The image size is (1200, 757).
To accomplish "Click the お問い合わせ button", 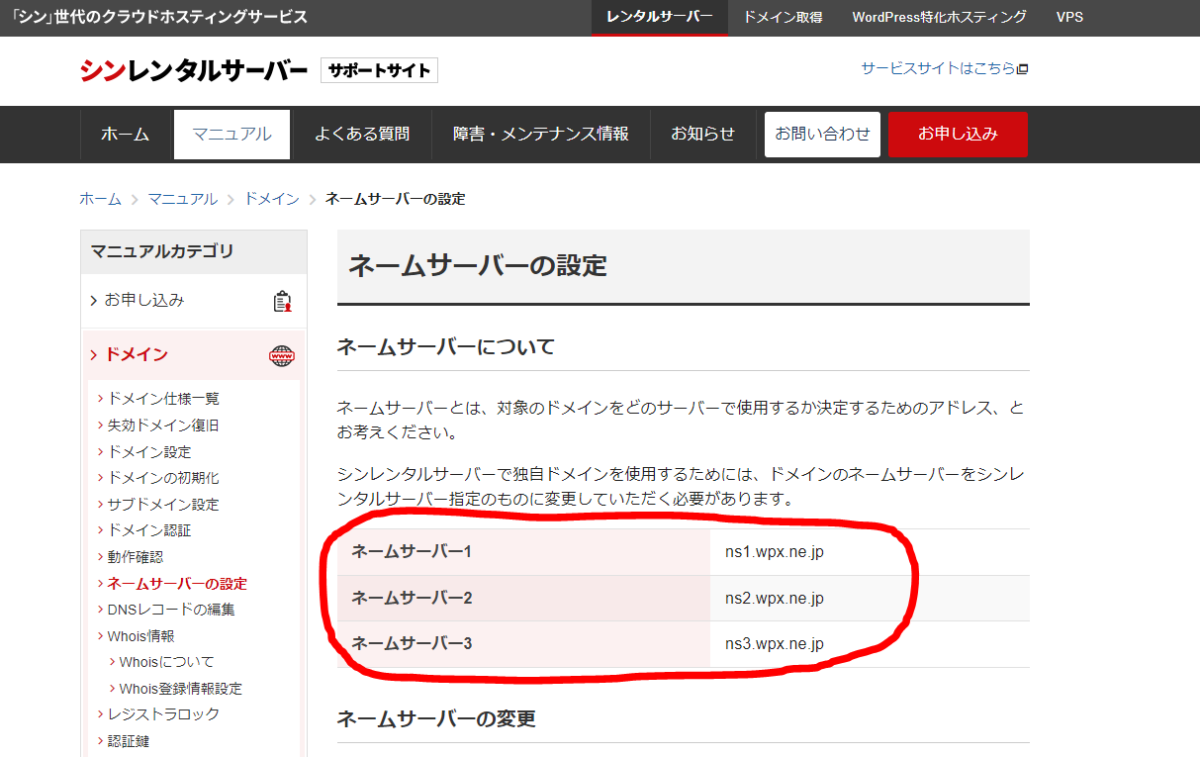I will point(823,134).
